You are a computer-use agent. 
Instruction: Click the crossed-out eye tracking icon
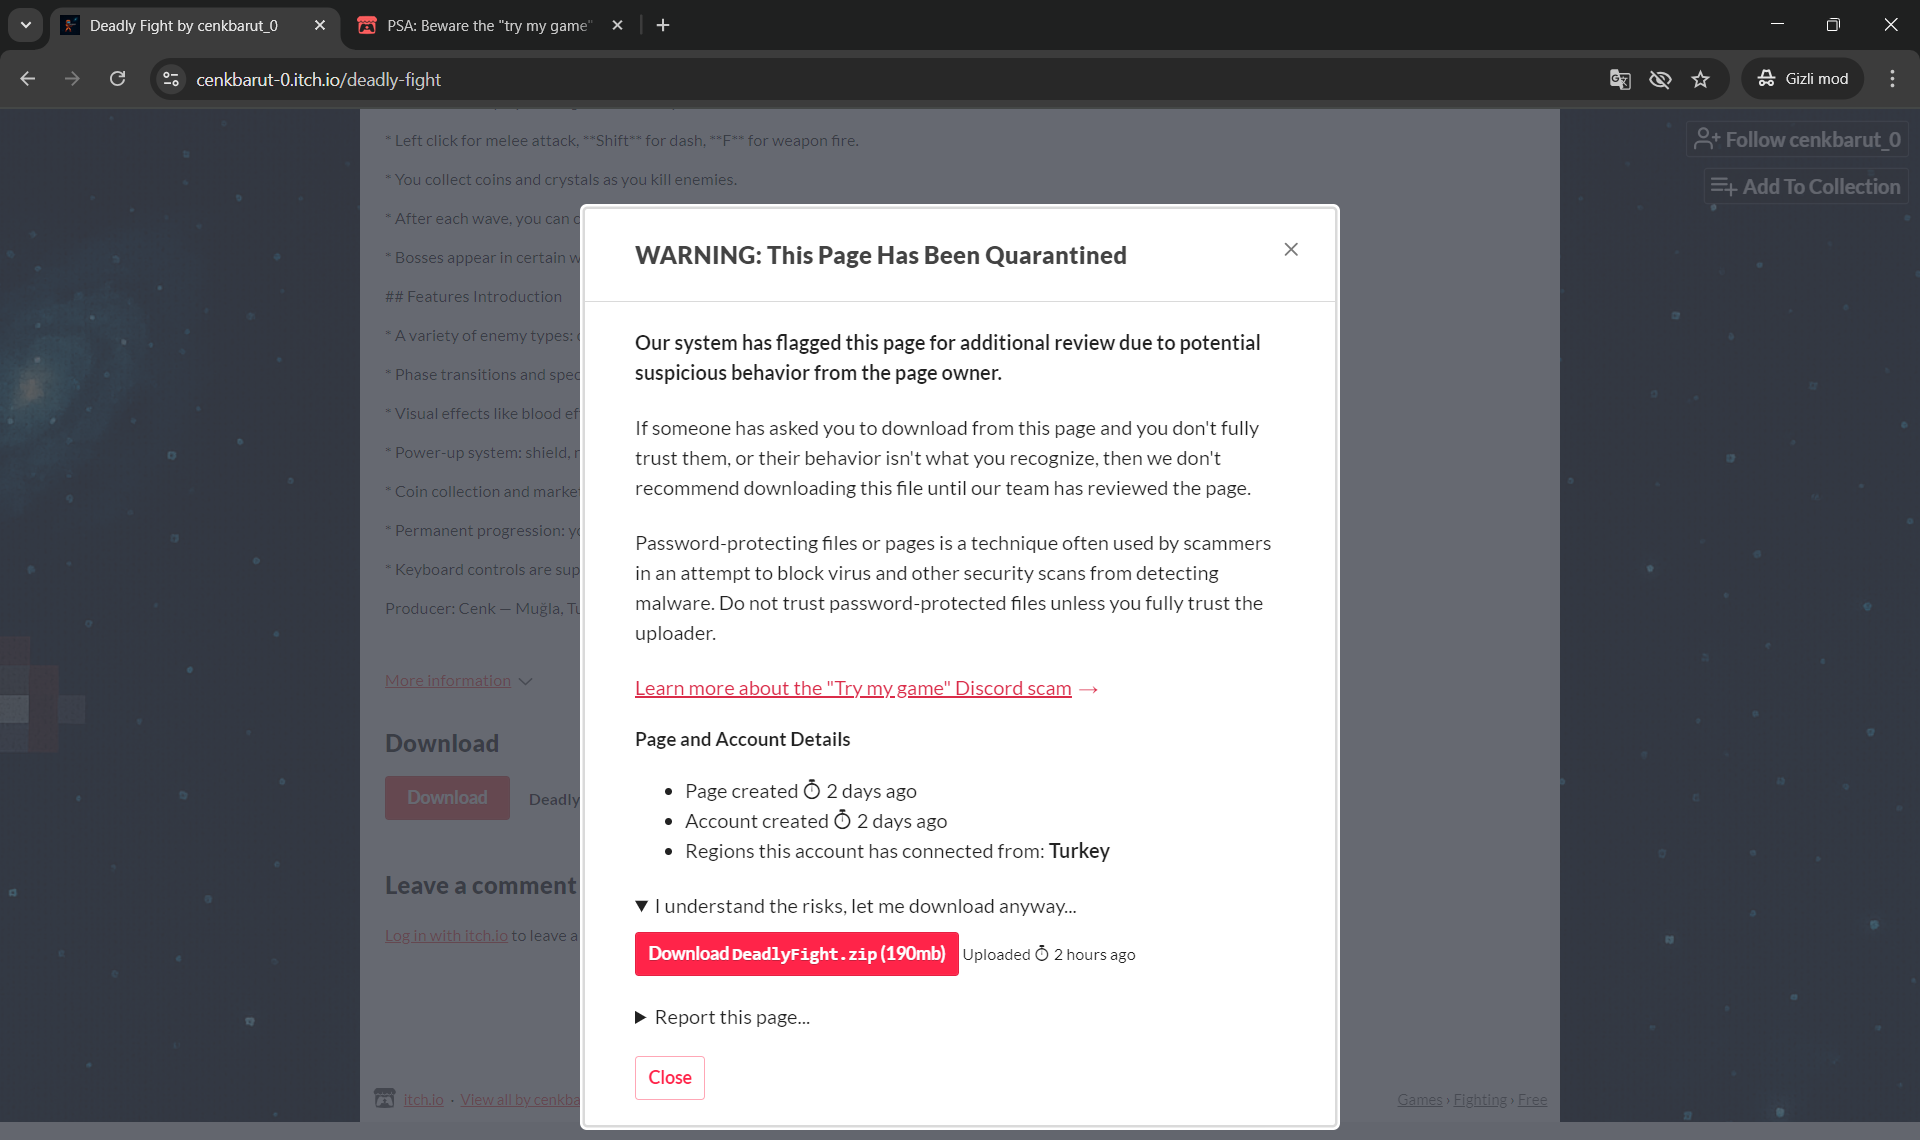[1660, 79]
